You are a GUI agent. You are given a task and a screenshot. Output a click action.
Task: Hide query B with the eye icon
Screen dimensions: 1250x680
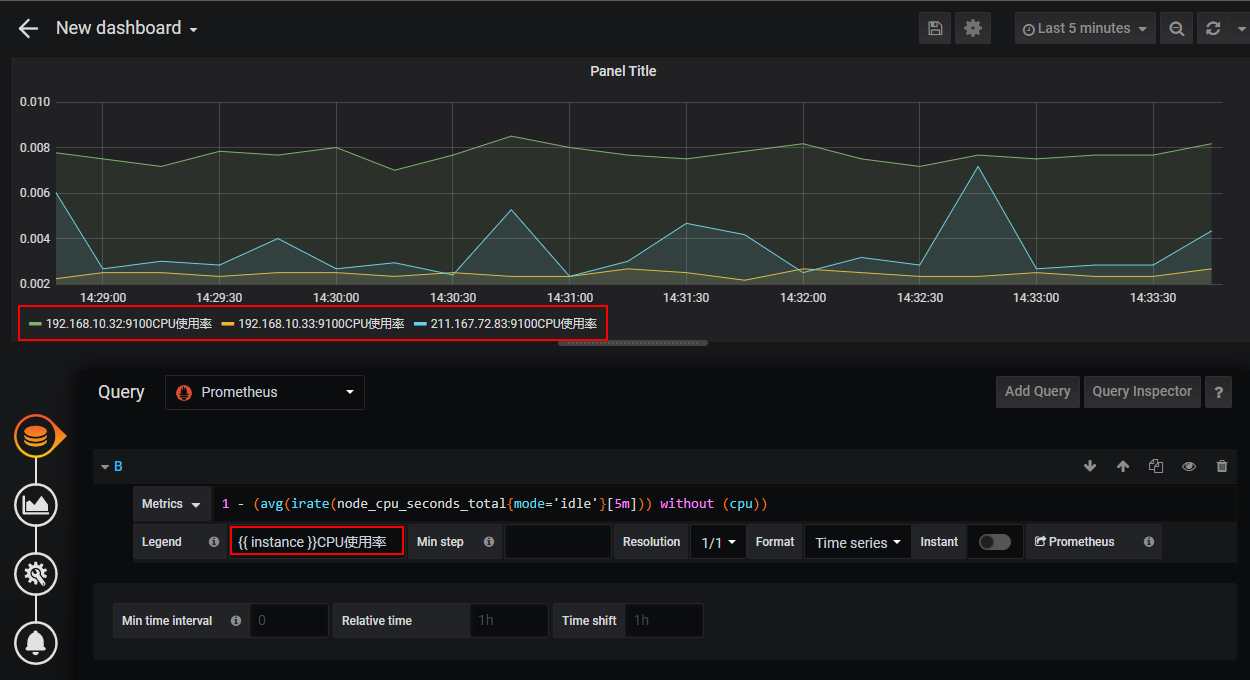point(1189,466)
